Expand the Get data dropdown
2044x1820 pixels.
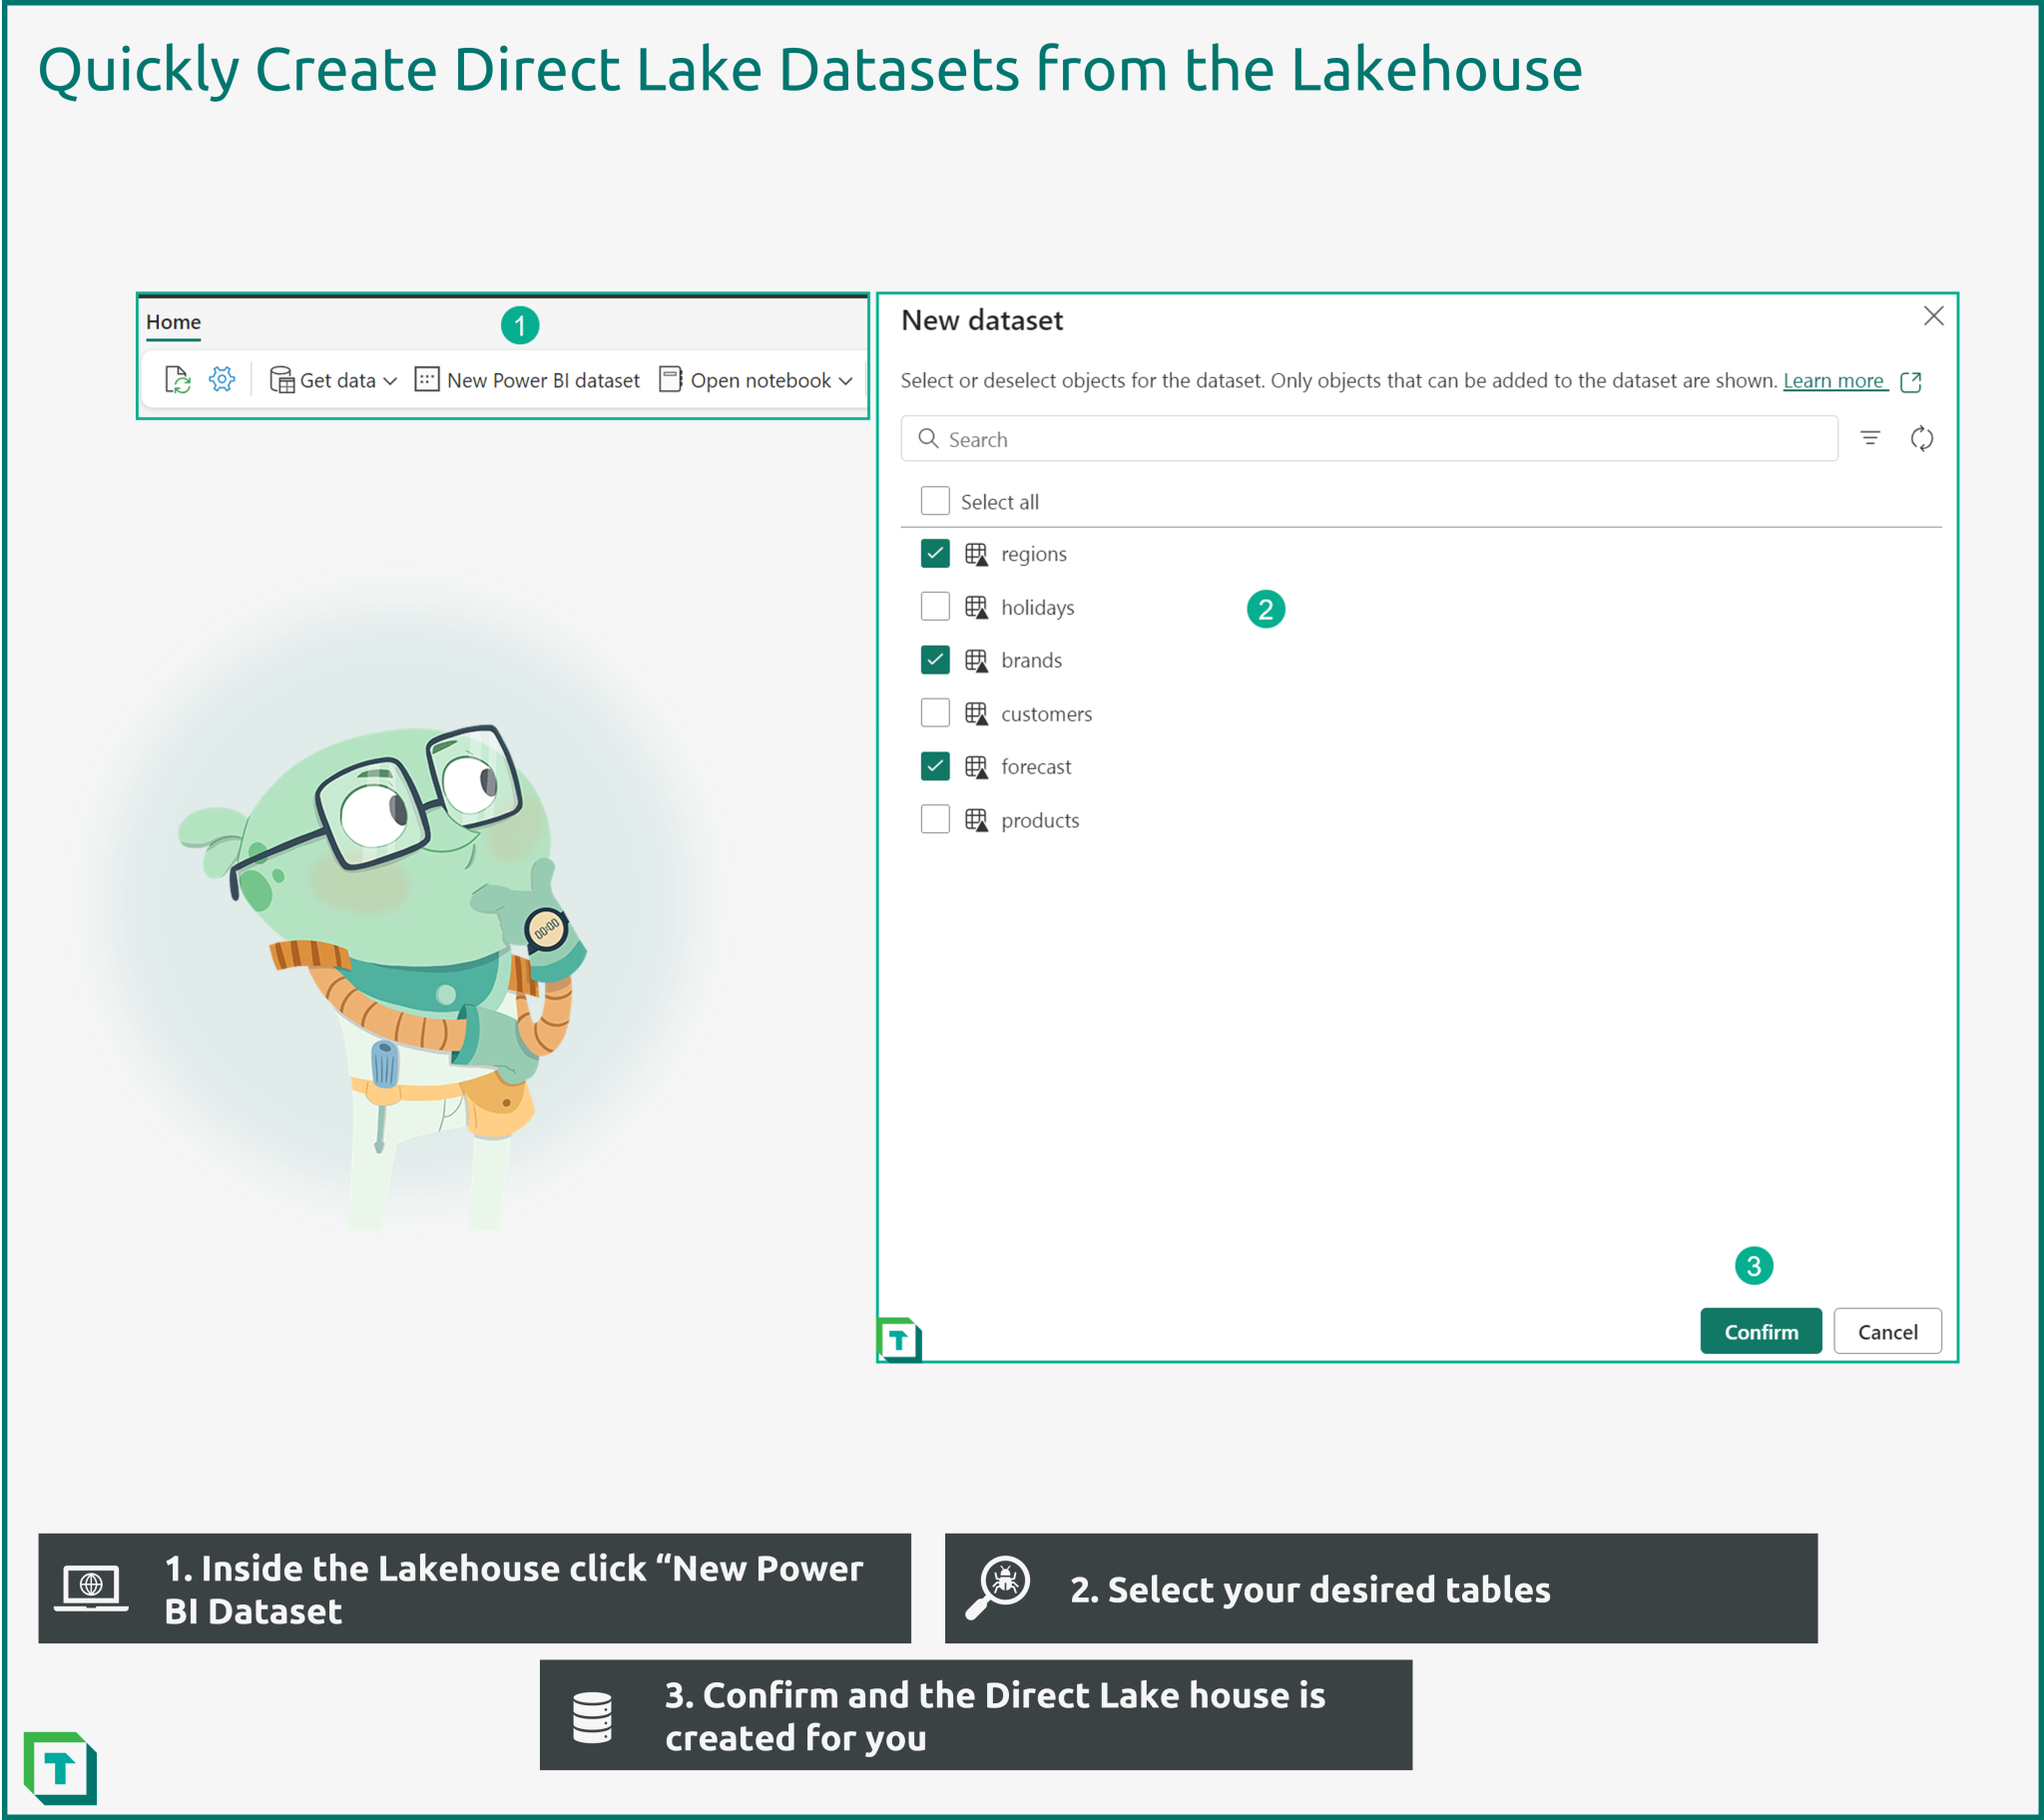390,380
